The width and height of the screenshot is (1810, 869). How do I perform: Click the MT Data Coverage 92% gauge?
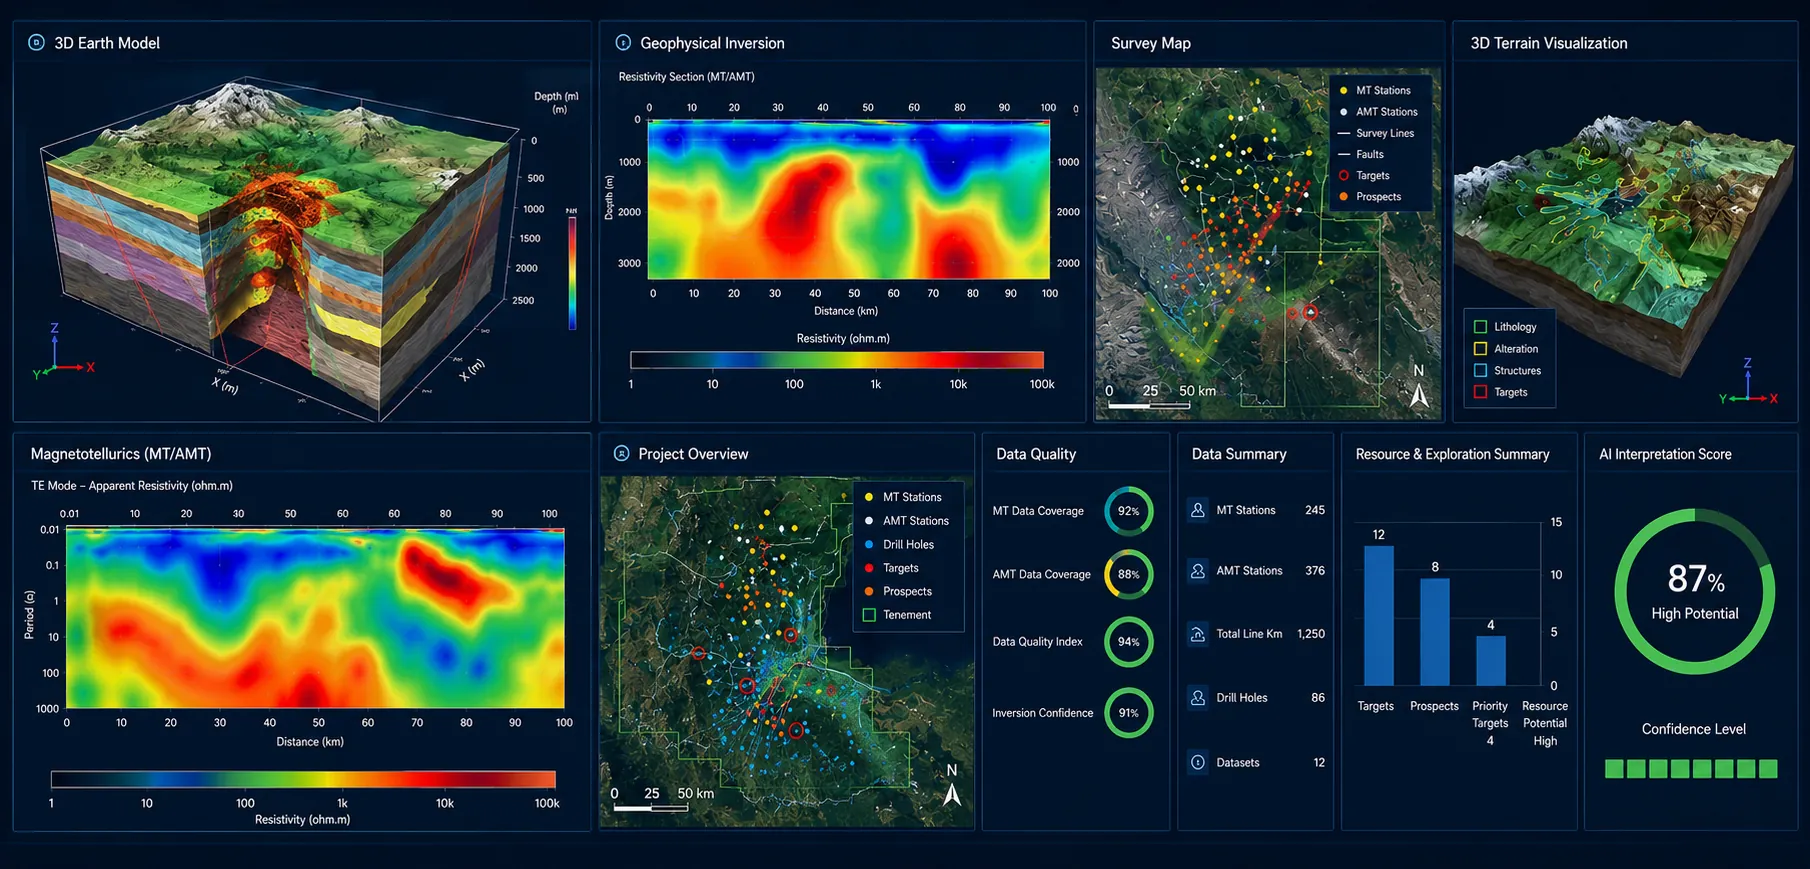(x=1129, y=511)
